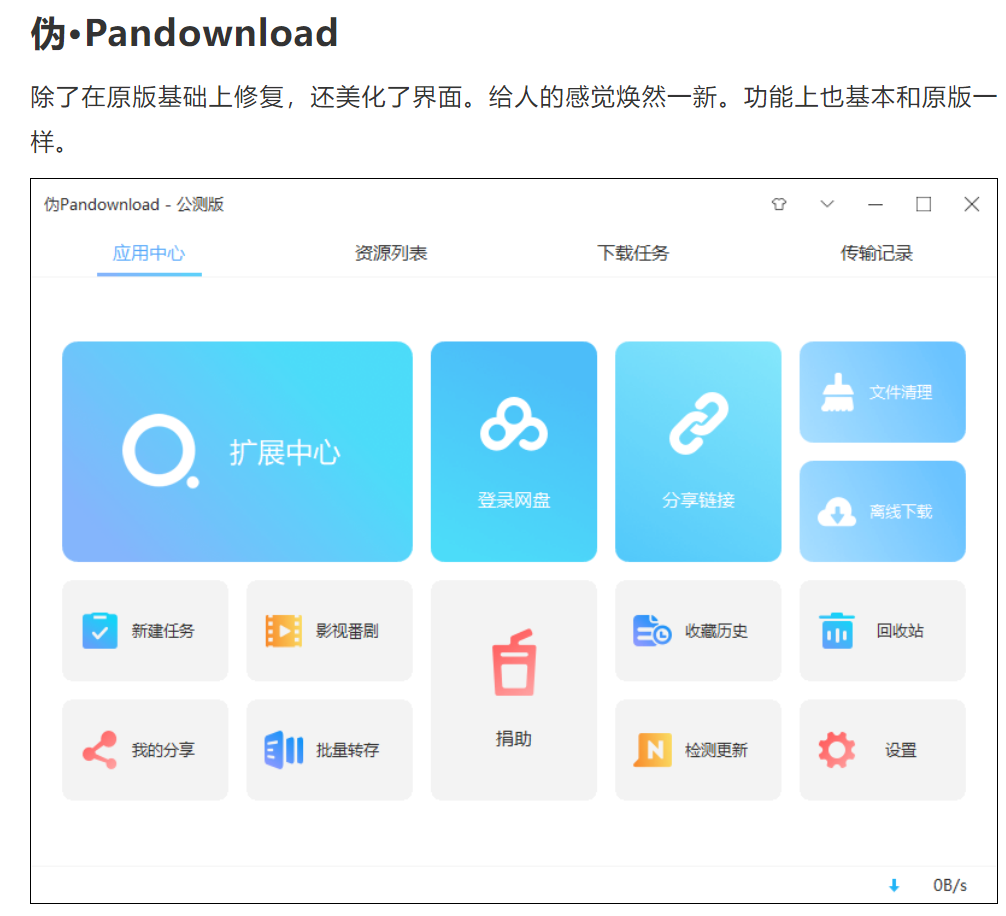Switch to the 资源列表 tab
This screenshot has width=1006, height=916.
pyautogui.click(x=391, y=253)
